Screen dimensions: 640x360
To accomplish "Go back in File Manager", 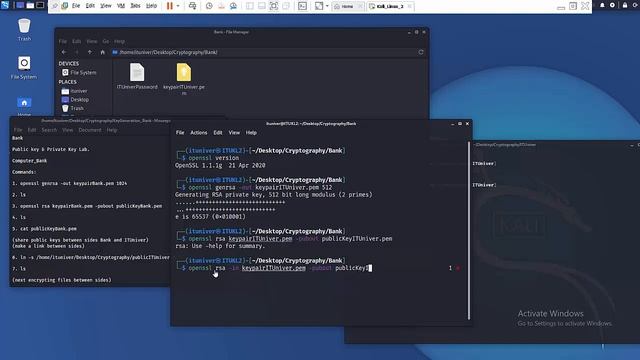I will pos(64,52).
